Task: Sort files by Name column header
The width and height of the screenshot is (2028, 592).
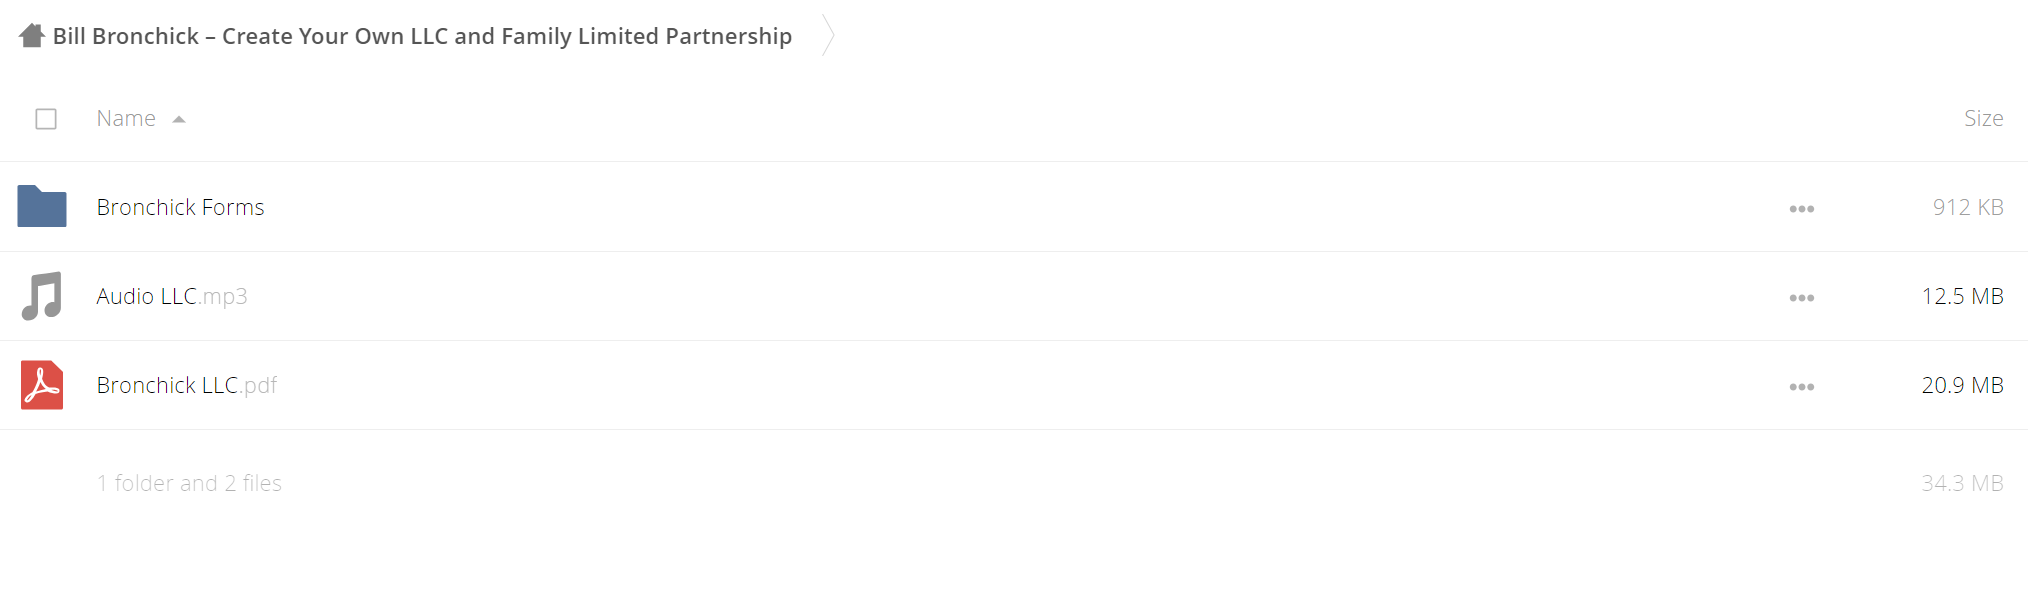Action: 126,118
